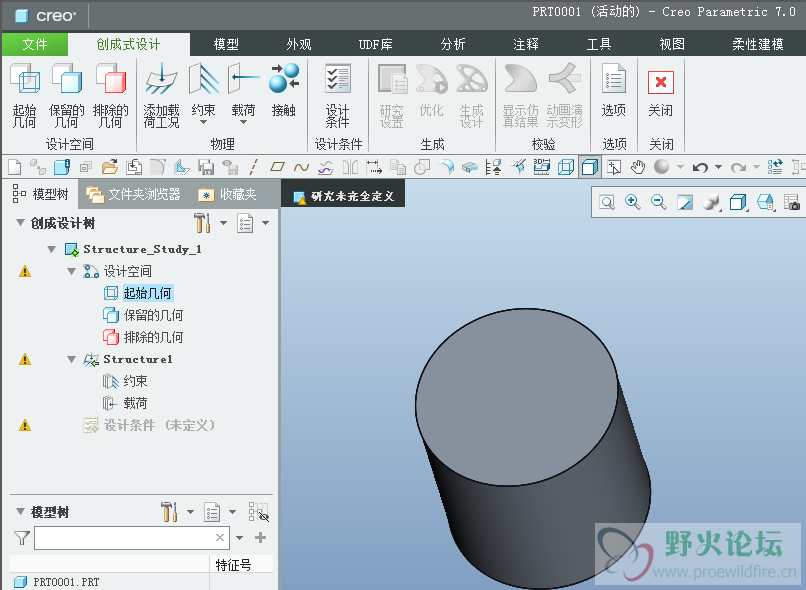This screenshot has height=590, width=806.
Task: Switch to the 柔性建模 ribbon tab
Action: tap(758, 44)
